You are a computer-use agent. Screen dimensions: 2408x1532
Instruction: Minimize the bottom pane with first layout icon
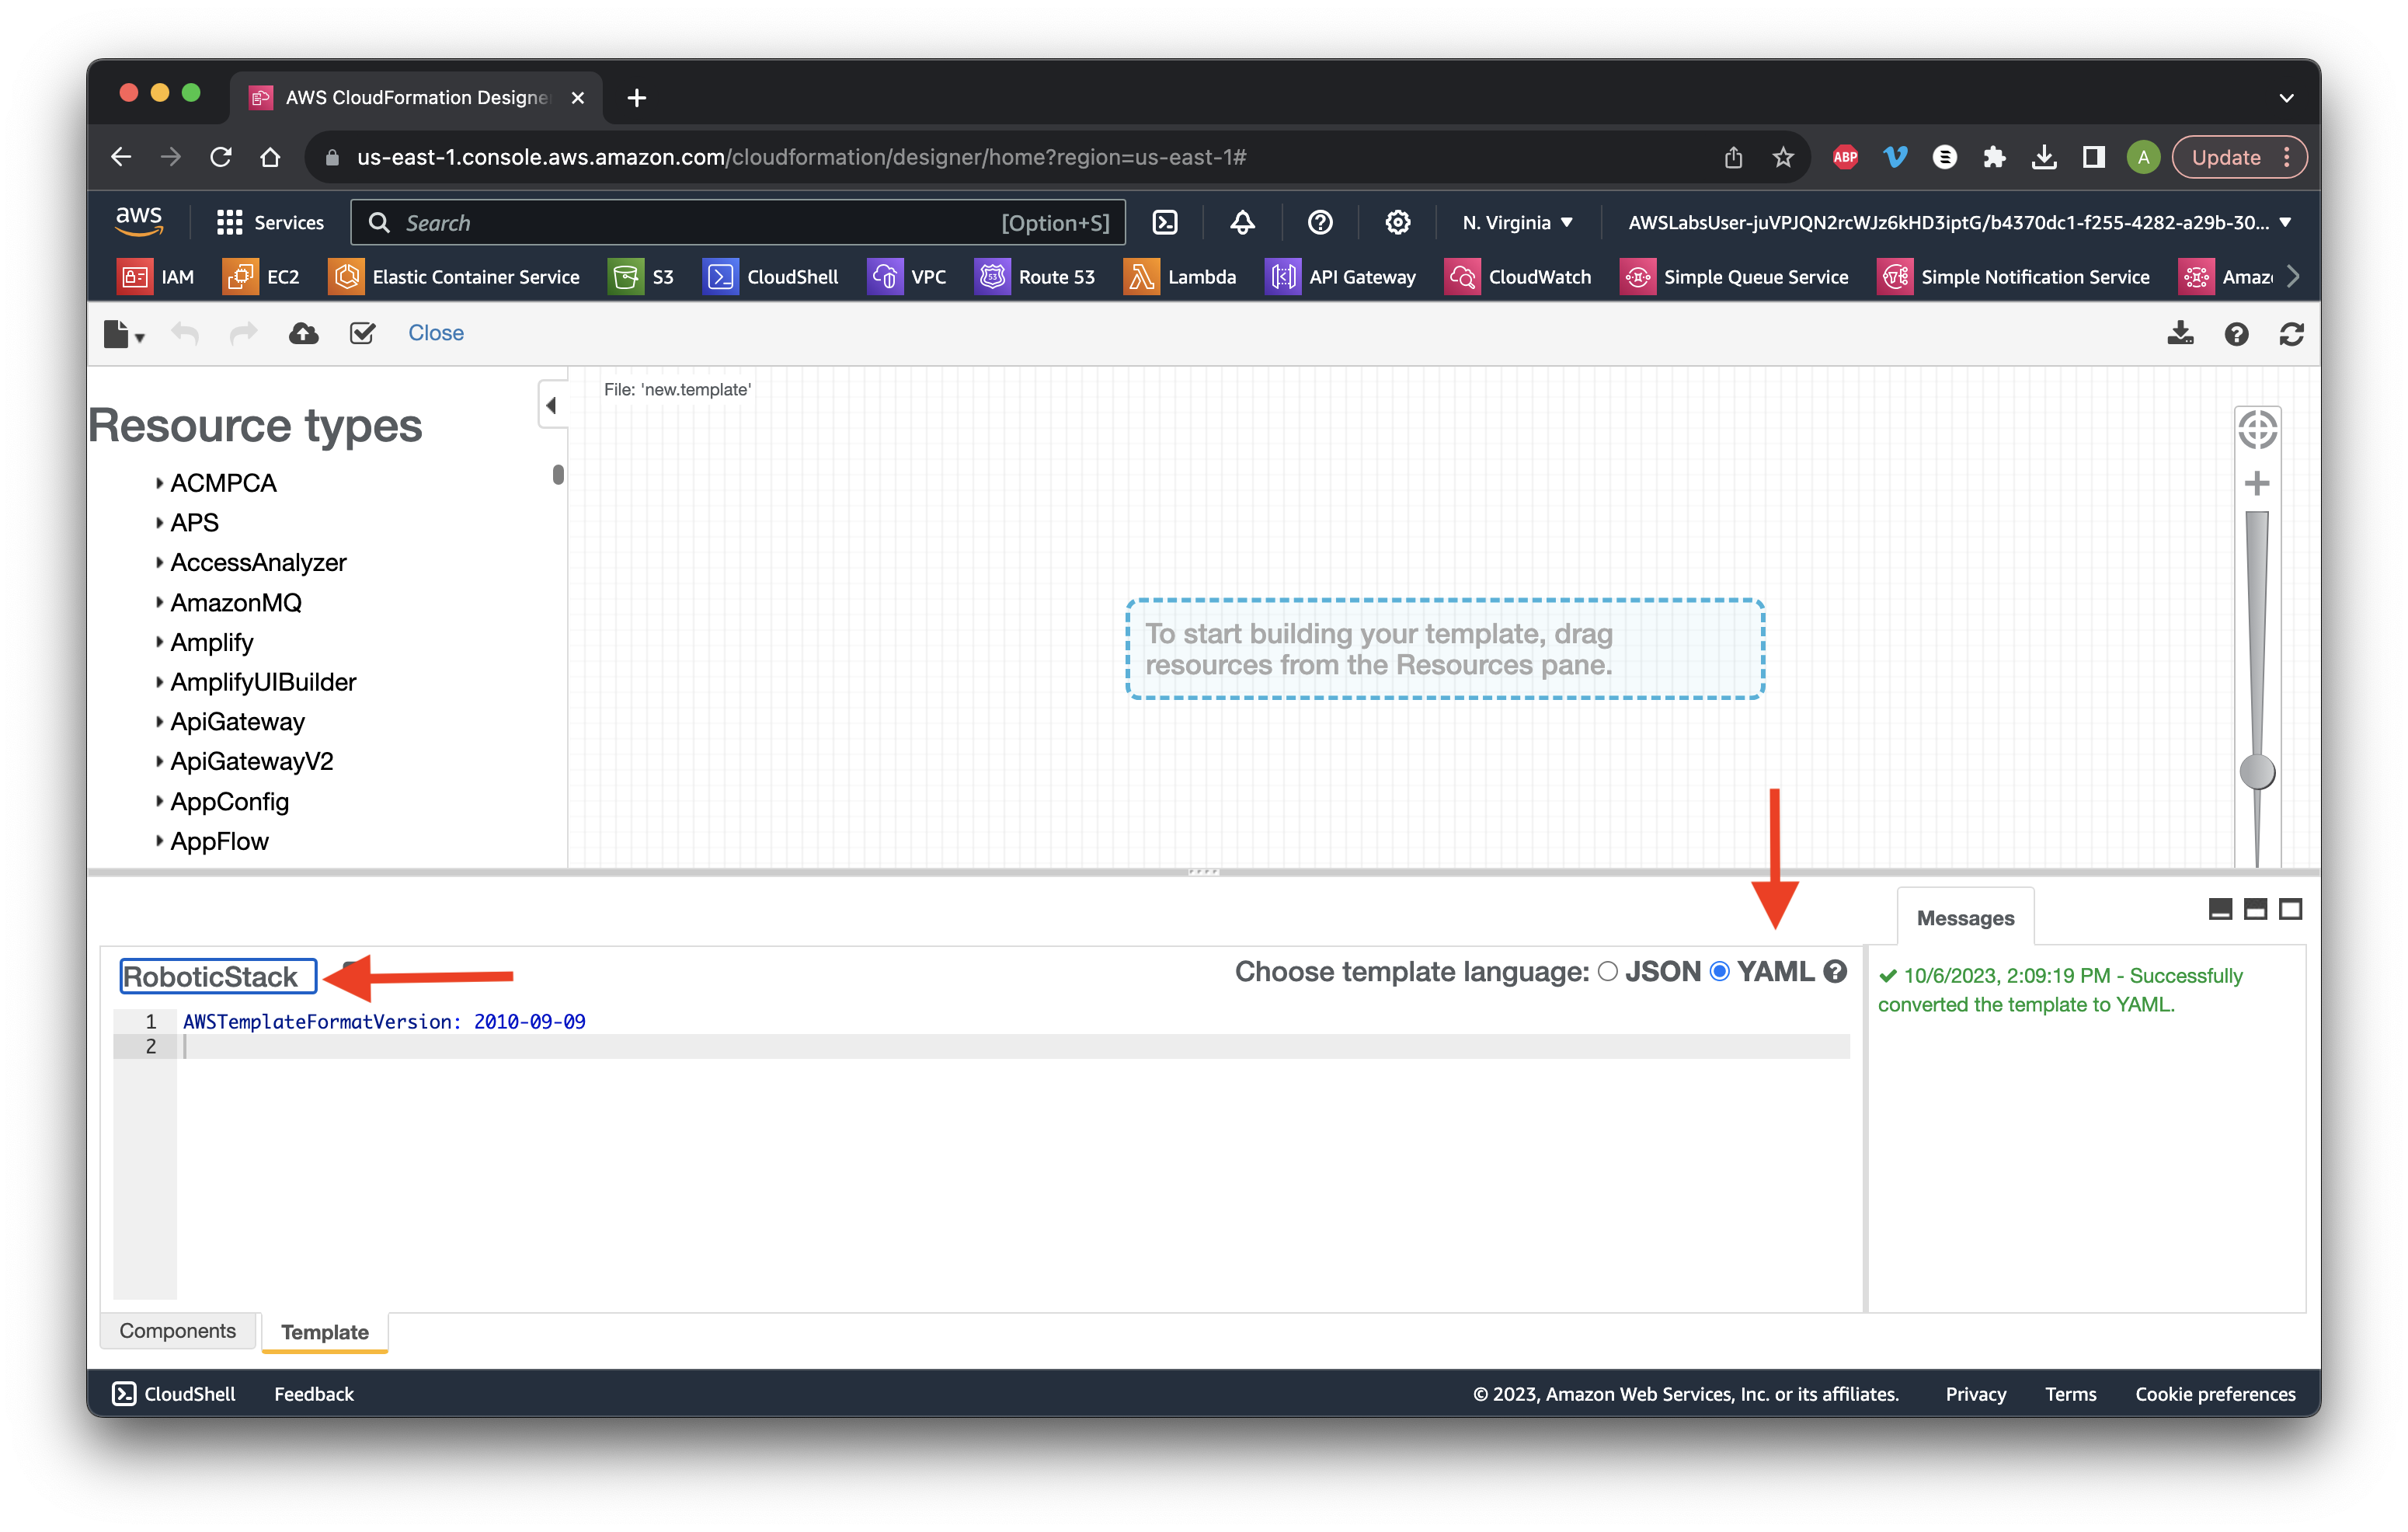click(2220, 909)
